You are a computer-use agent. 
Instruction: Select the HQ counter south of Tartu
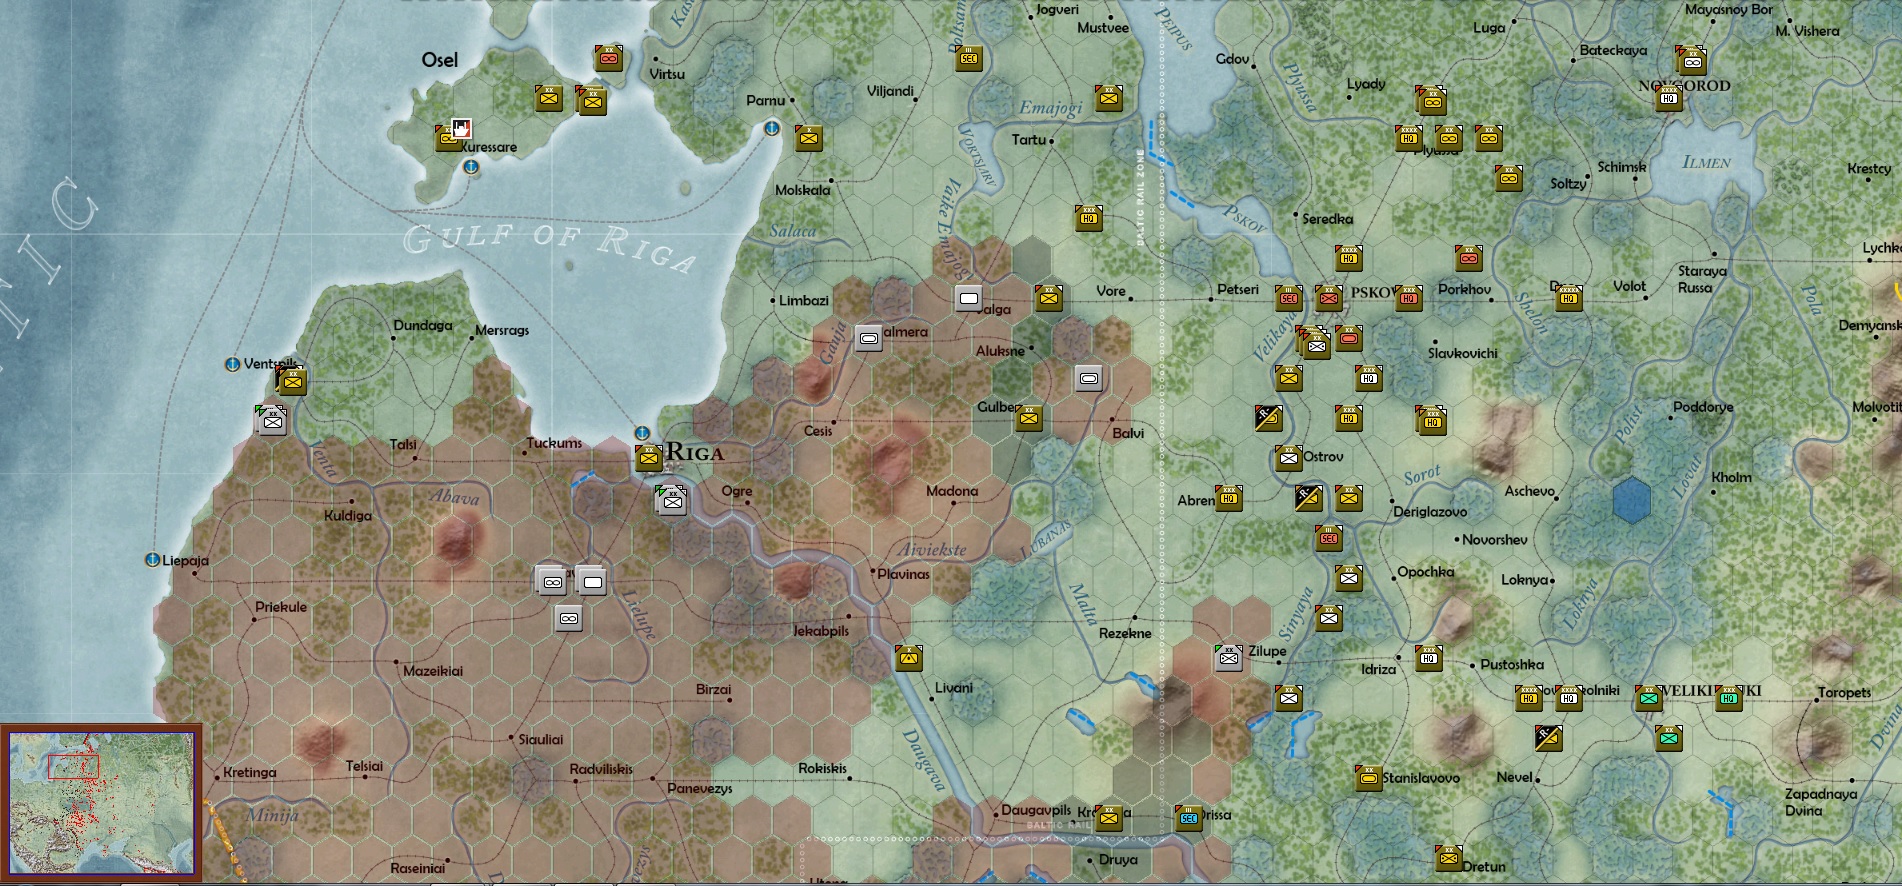tap(1089, 218)
